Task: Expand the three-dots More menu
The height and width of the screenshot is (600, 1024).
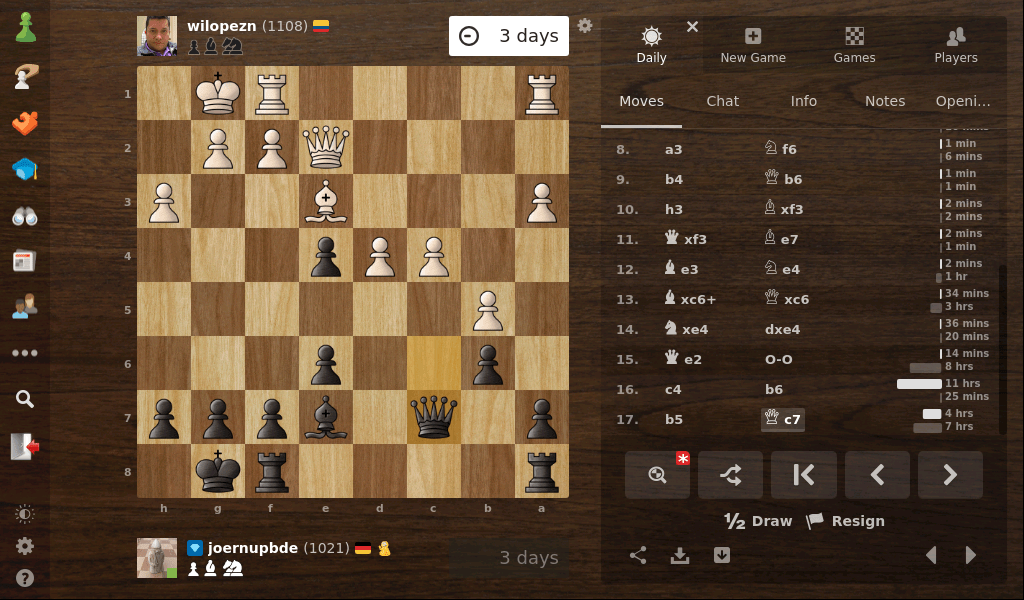Action: (25, 353)
